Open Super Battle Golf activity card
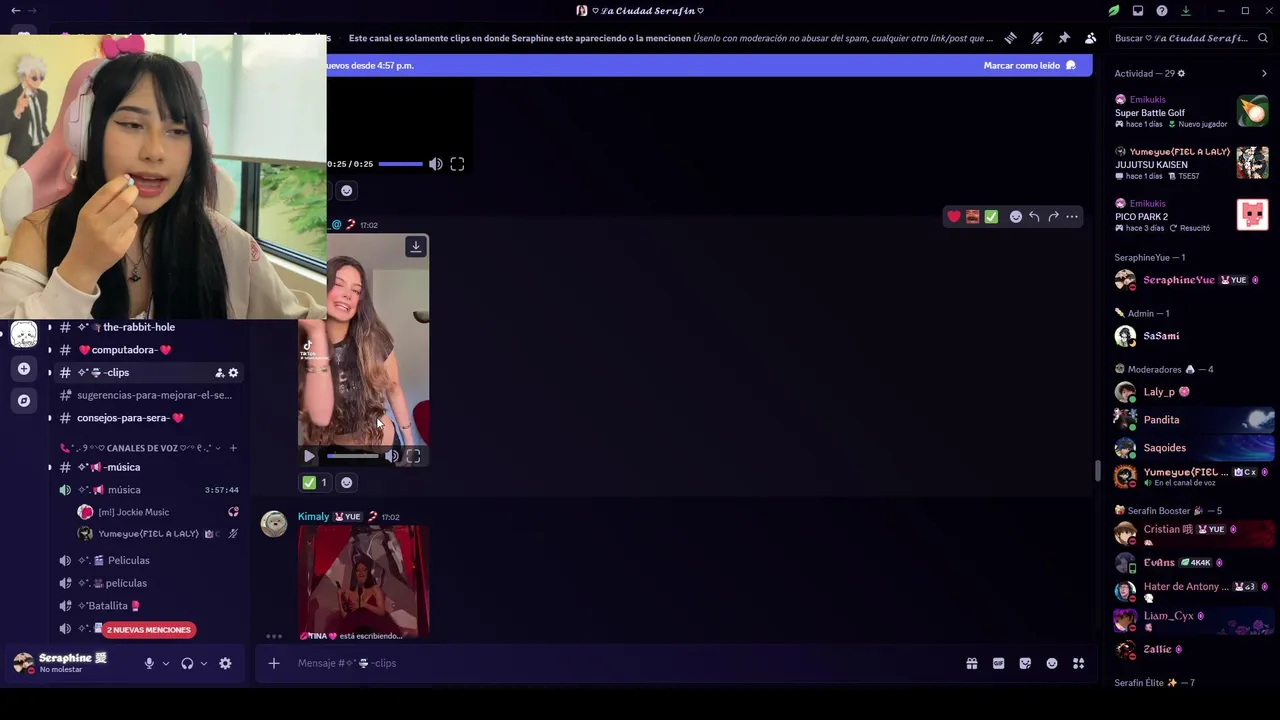This screenshot has height=720, width=1280. tap(1192, 111)
